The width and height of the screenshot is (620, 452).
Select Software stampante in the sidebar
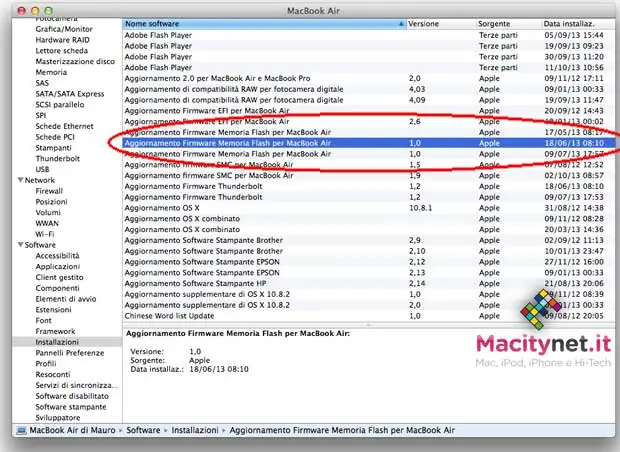click(x=71, y=407)
